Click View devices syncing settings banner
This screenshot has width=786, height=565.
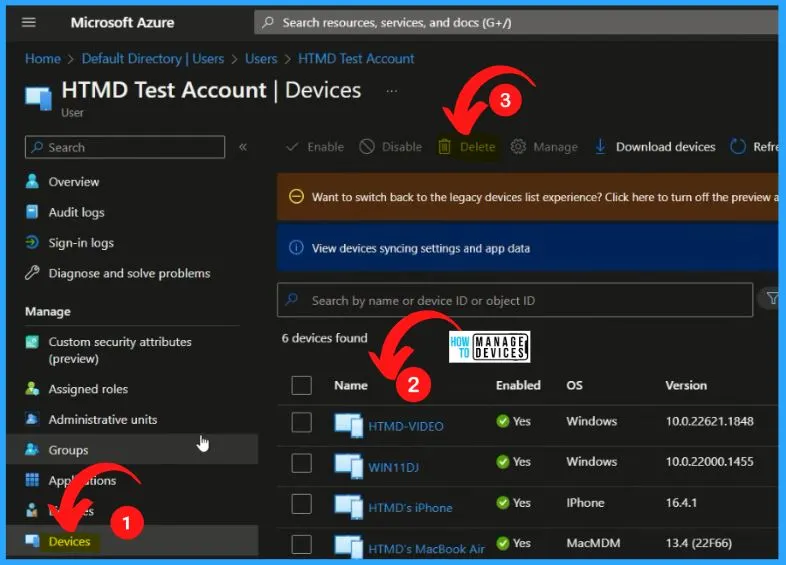coord(527,248)
